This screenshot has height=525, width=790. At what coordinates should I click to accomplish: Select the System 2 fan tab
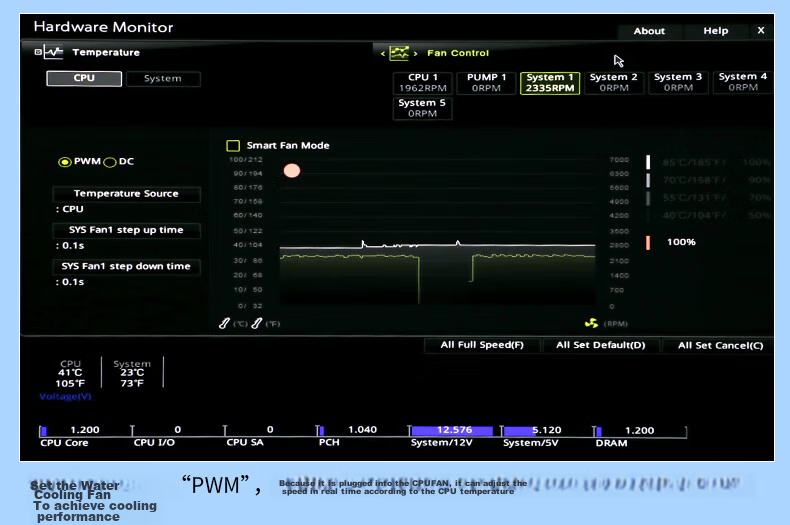tap(614, 82)
